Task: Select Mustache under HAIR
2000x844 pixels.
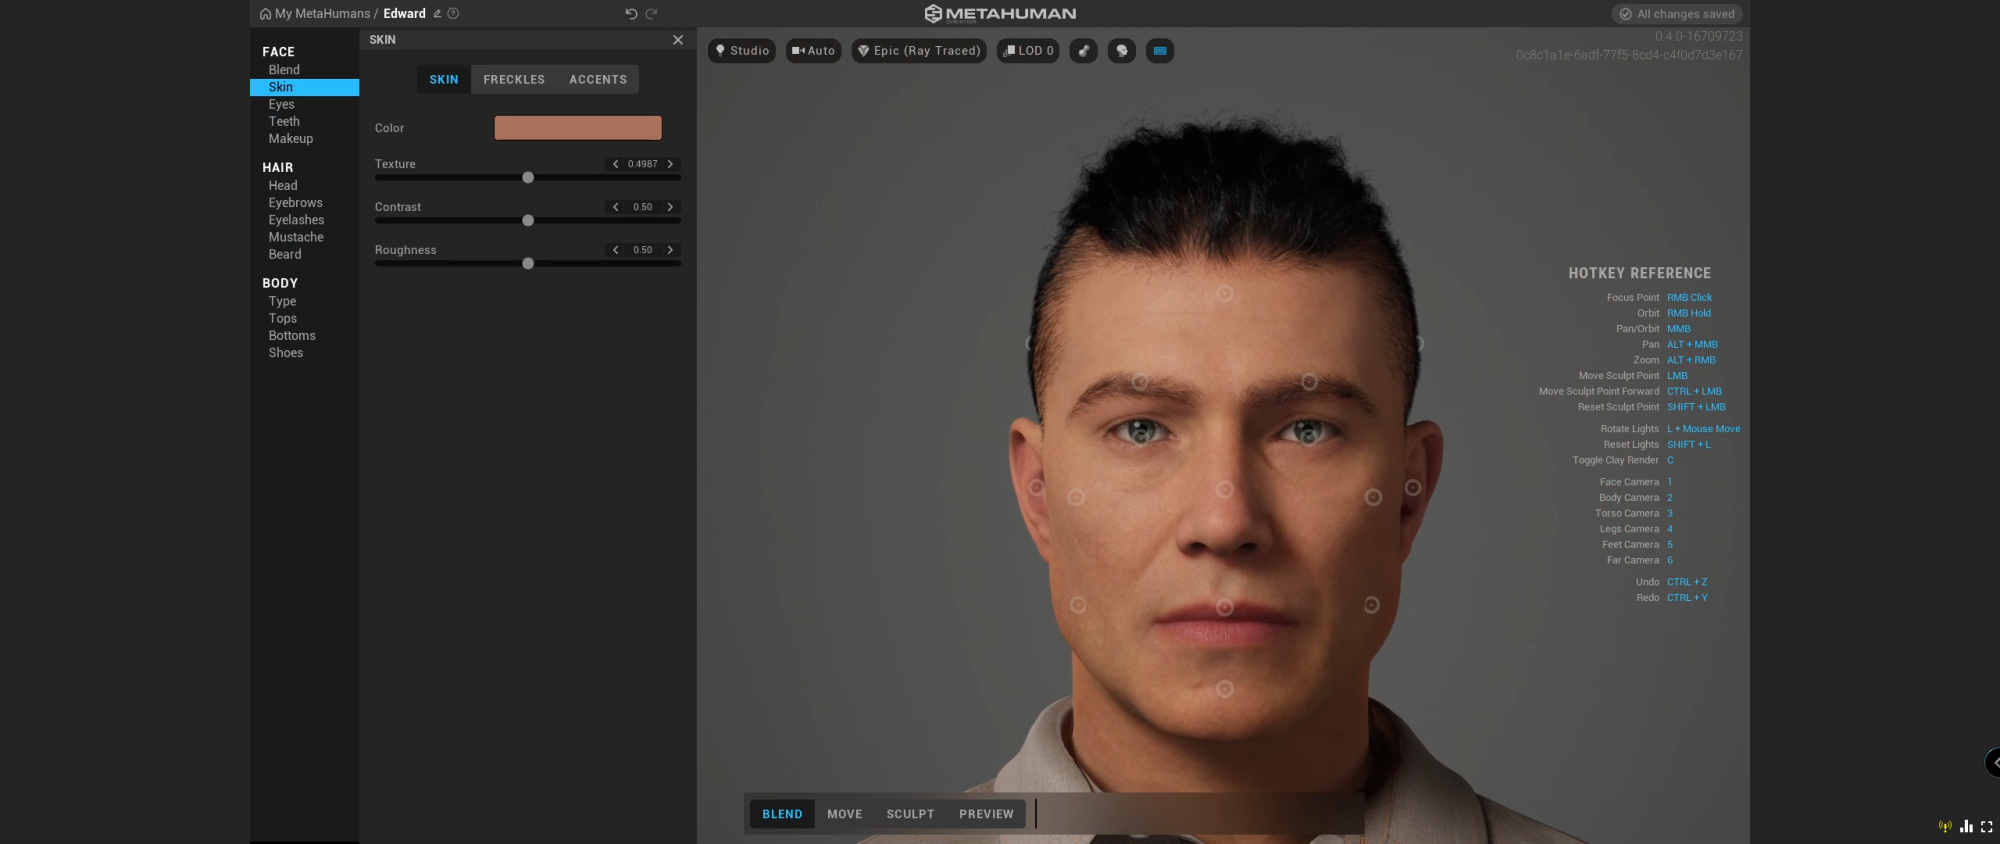Action: 296,237
